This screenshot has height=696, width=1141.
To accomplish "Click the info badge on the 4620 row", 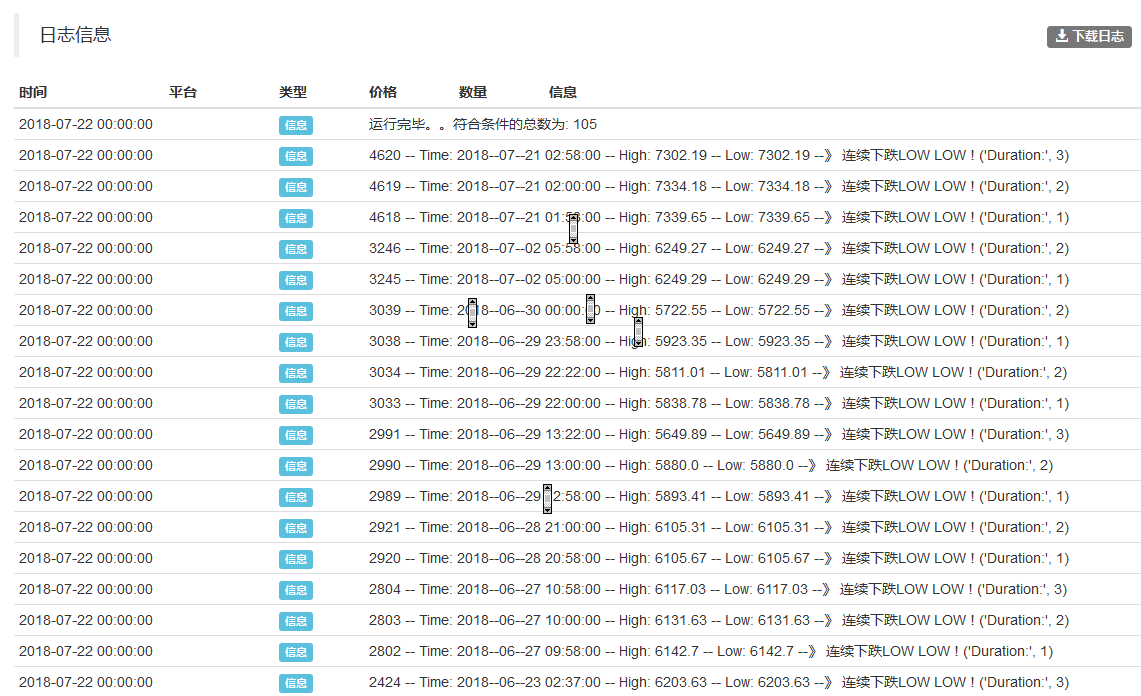I will pyautogui.click(x=296, y=156).
